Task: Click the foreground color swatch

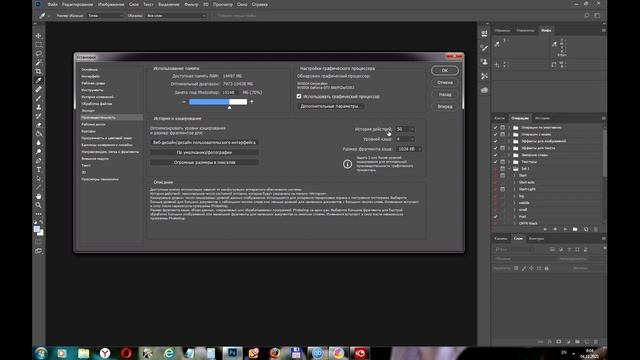Action: tap(37, 229)
